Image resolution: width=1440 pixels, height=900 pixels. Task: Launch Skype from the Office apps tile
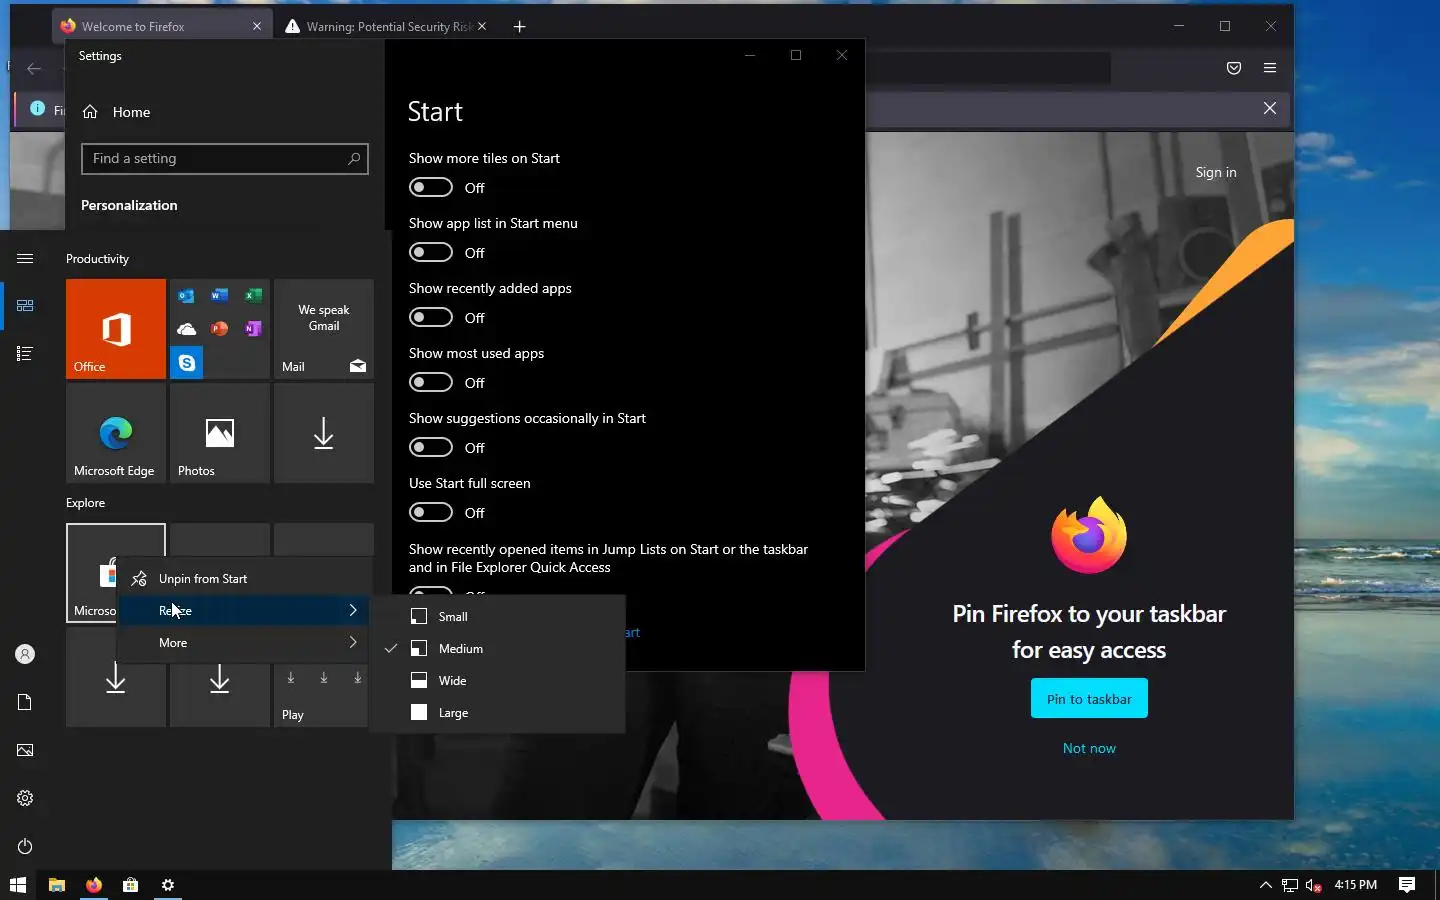point(187,362)
